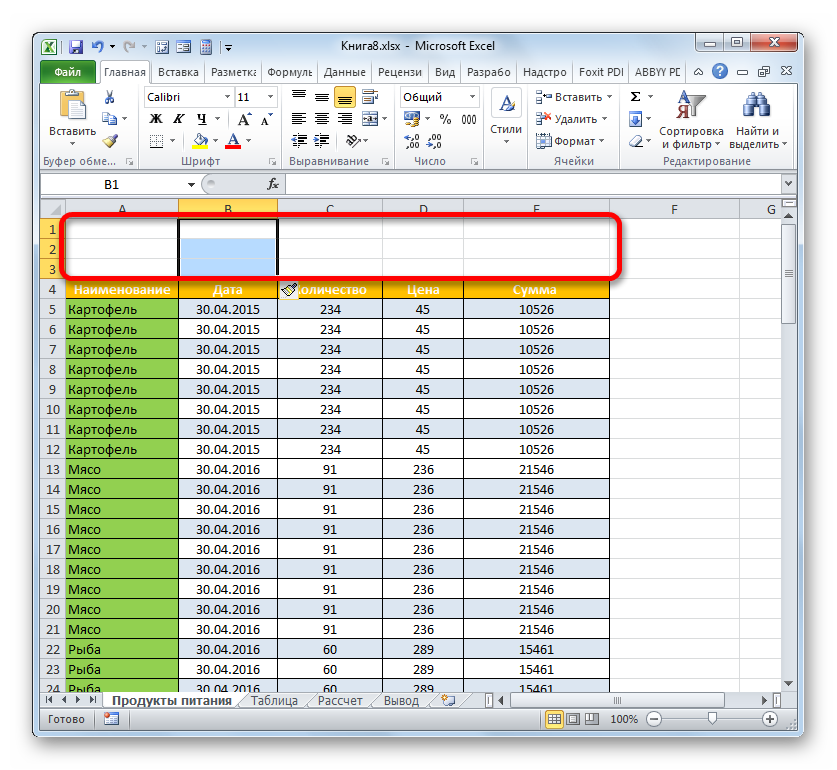Click the Fill down icon

tap(635, 119)
